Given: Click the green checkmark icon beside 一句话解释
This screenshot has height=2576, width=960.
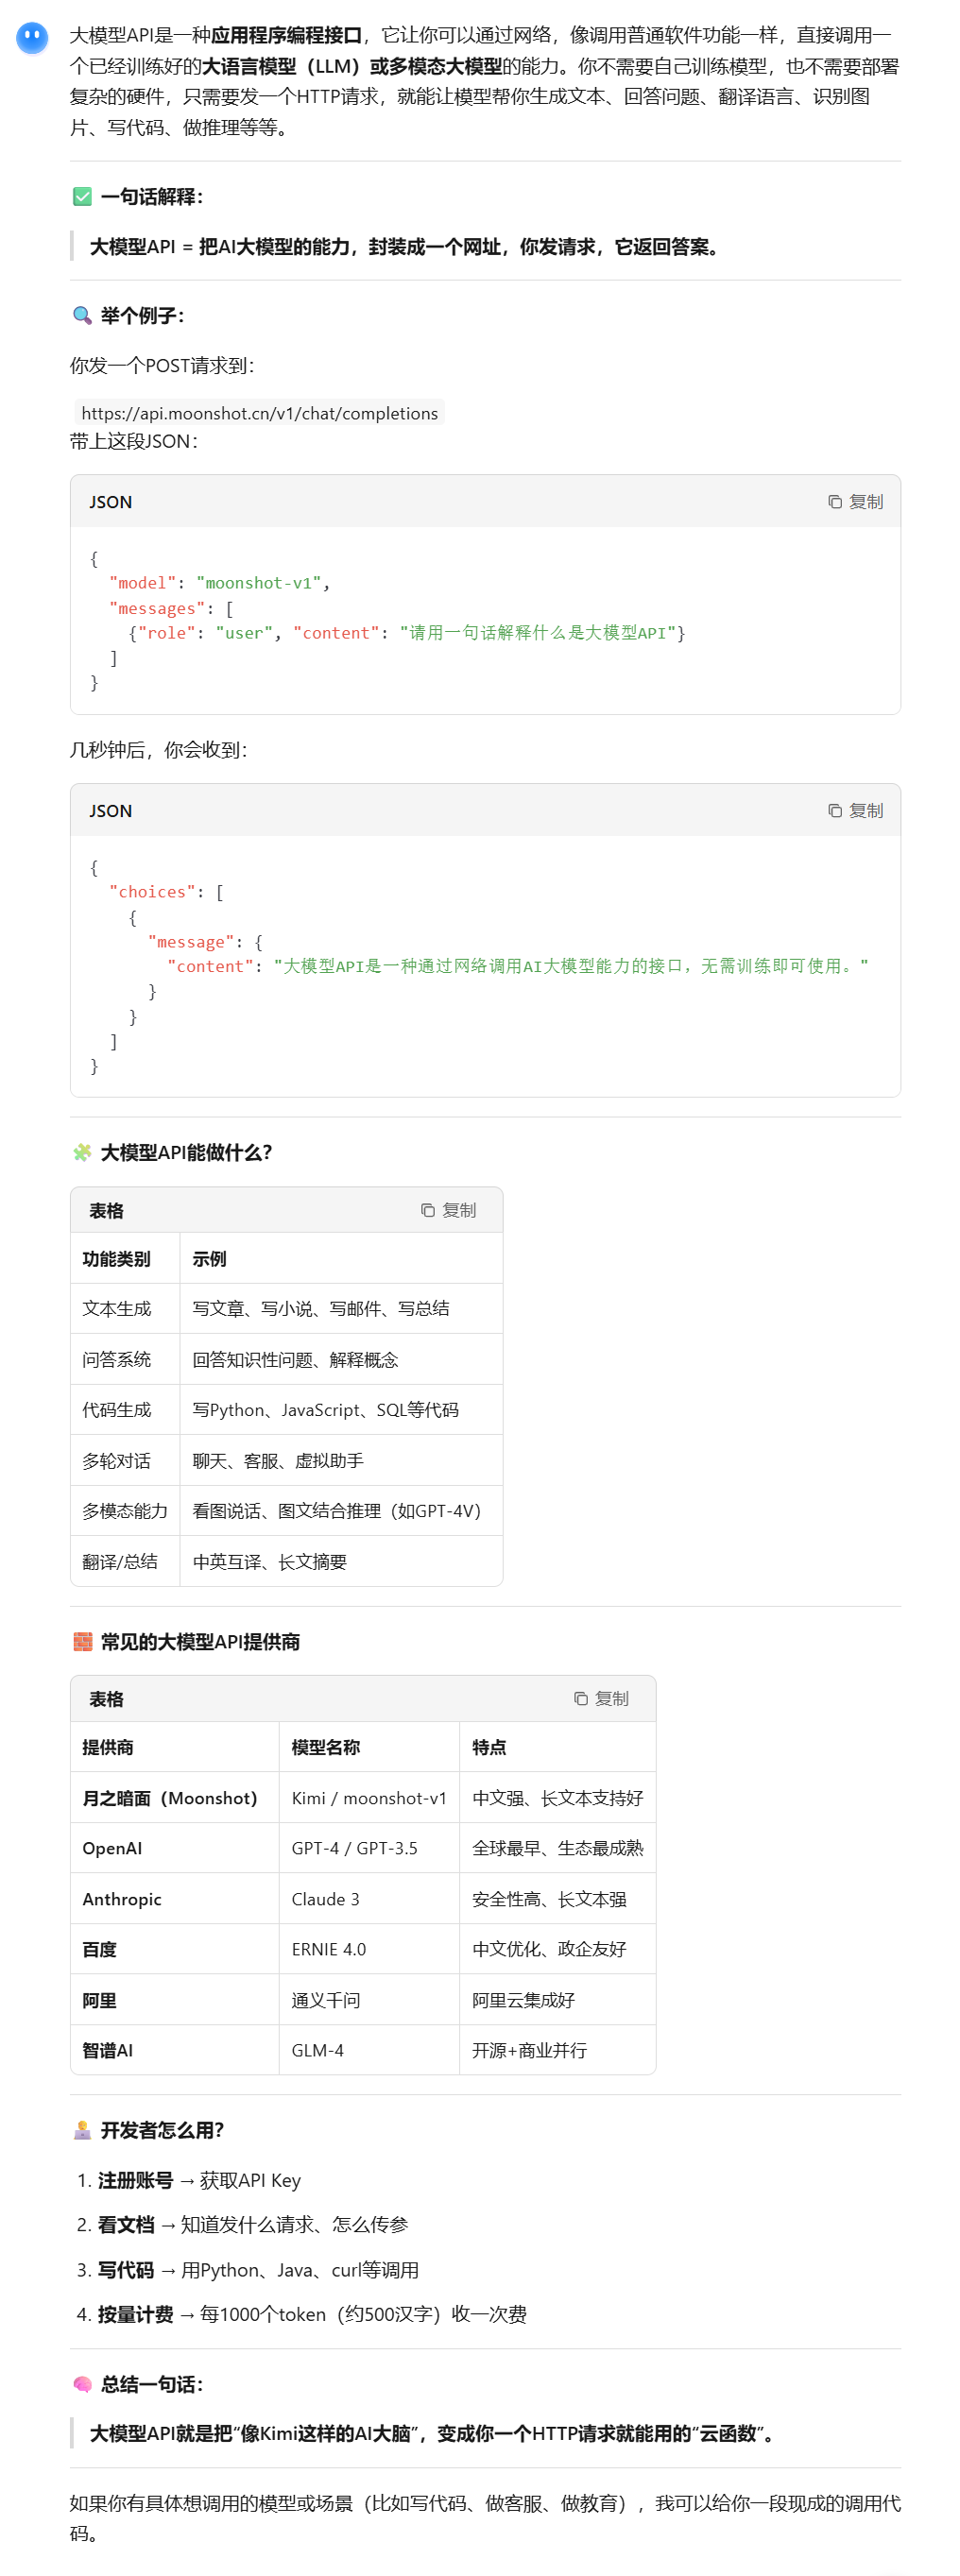Looking at the screenshot, I should click(x=82, y=197).
